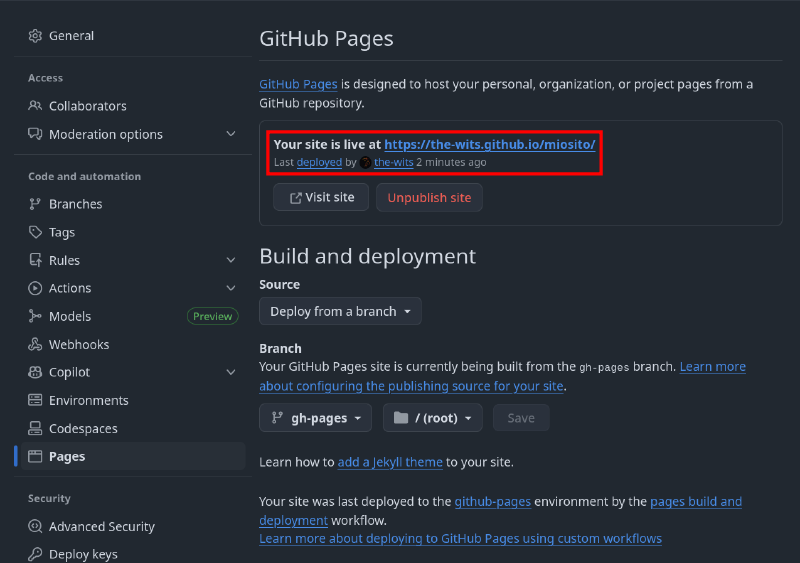Click the General gear icon
800x563 pixels.
pyautogui.click(x=35, y=36)
